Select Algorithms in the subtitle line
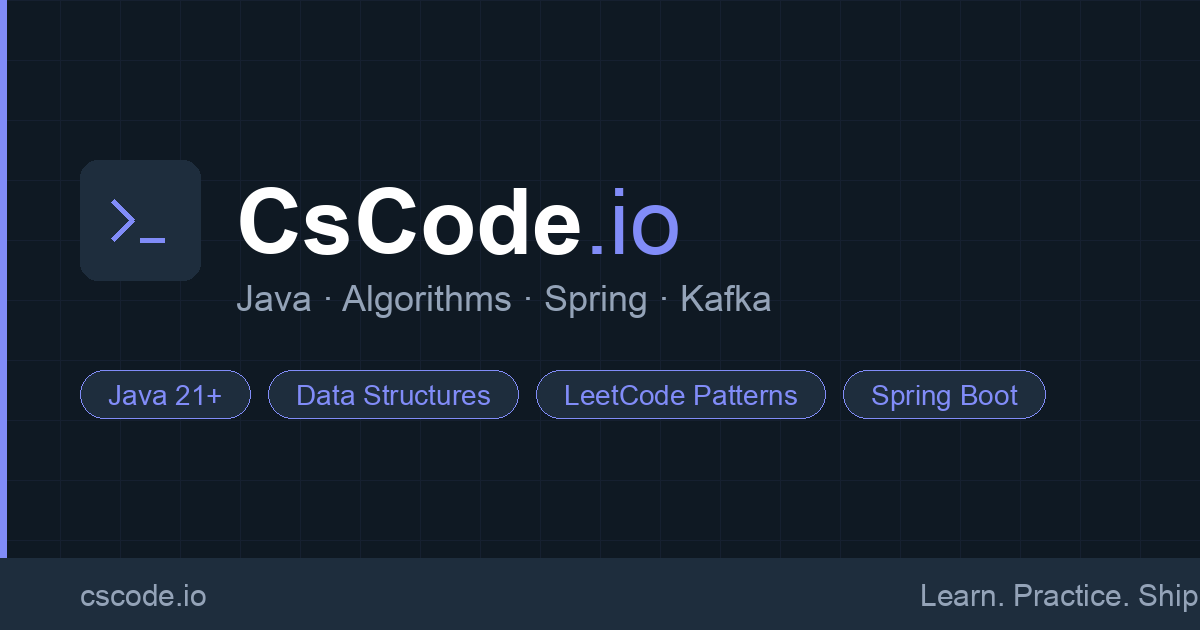 click(x=426, y=299)
